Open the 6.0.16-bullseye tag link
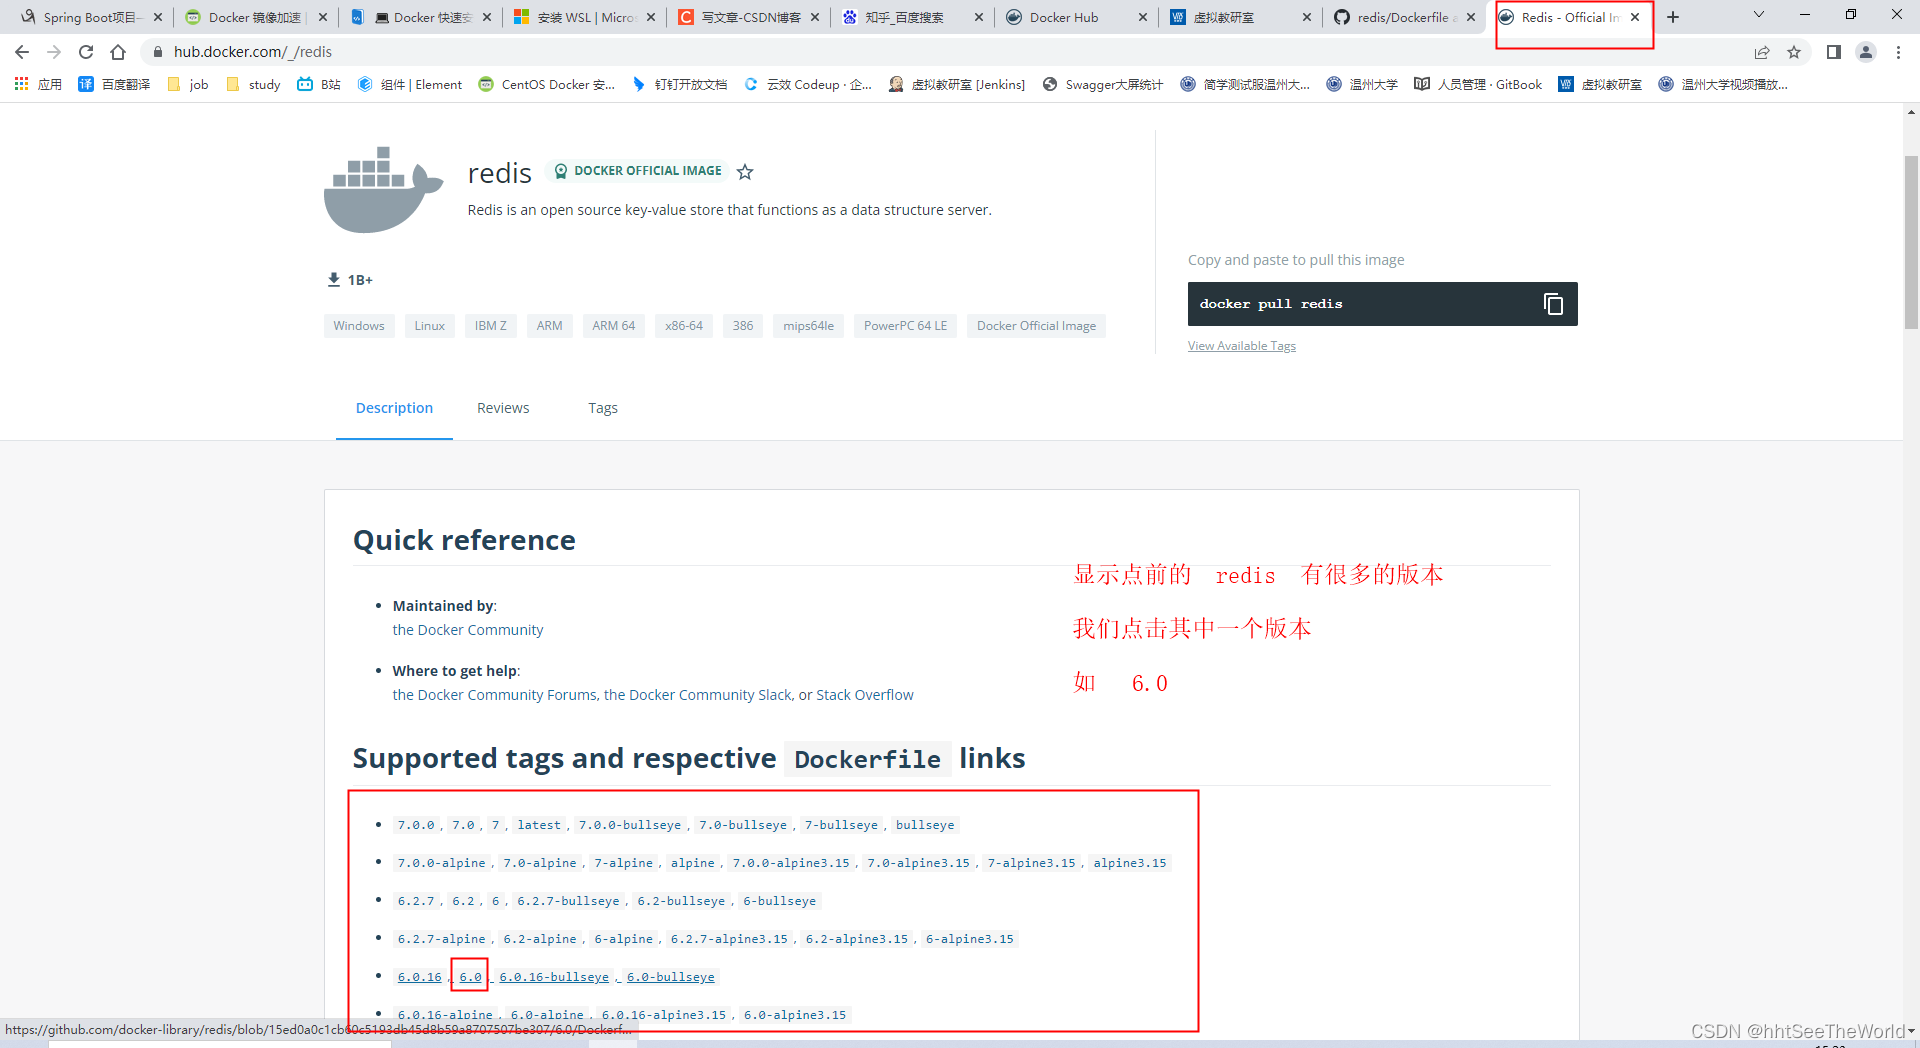Viewport: 1920px width, 1048px height. [554, 977]
